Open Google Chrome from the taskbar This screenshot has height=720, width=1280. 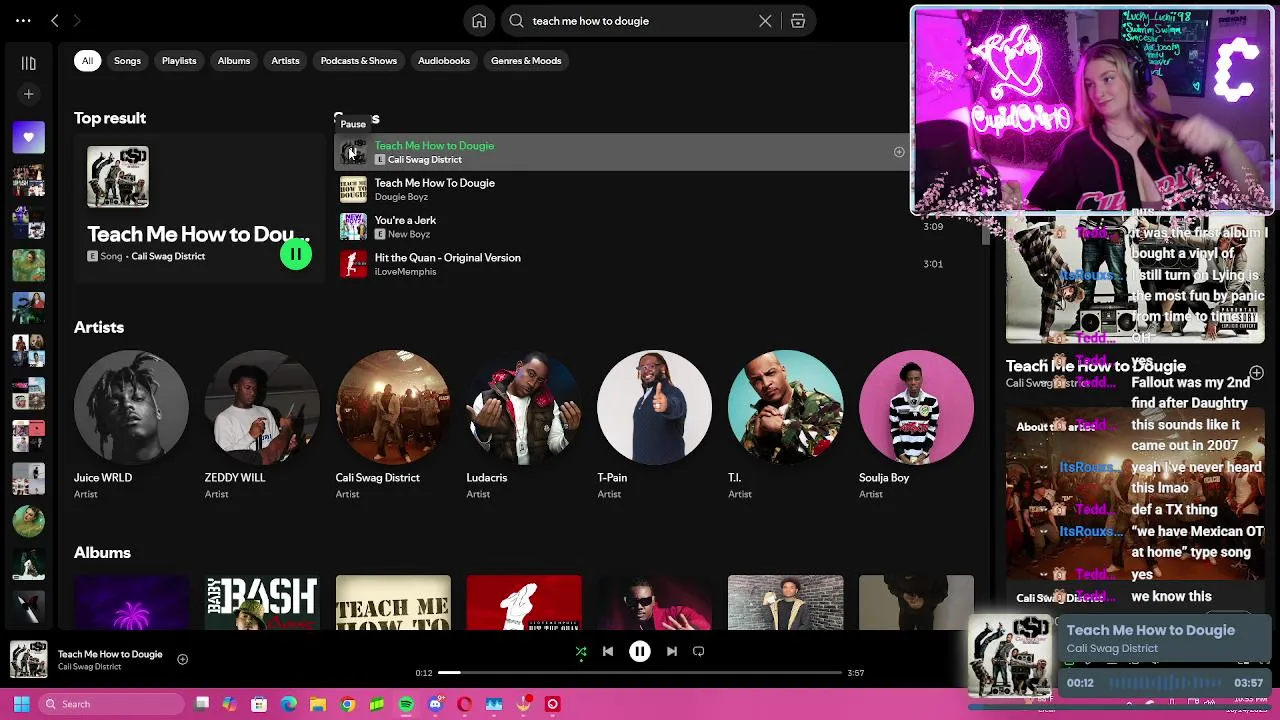[x=347, y=704]
